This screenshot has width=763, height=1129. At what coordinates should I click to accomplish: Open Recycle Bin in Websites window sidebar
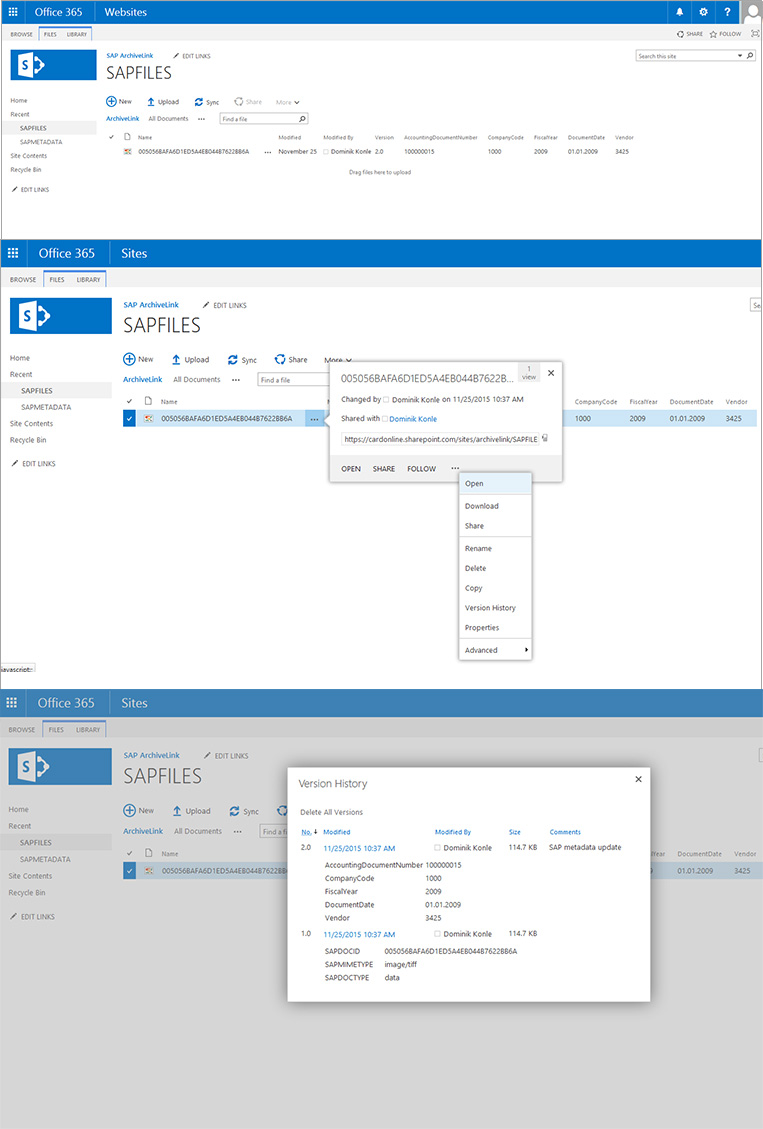(26, 170)
